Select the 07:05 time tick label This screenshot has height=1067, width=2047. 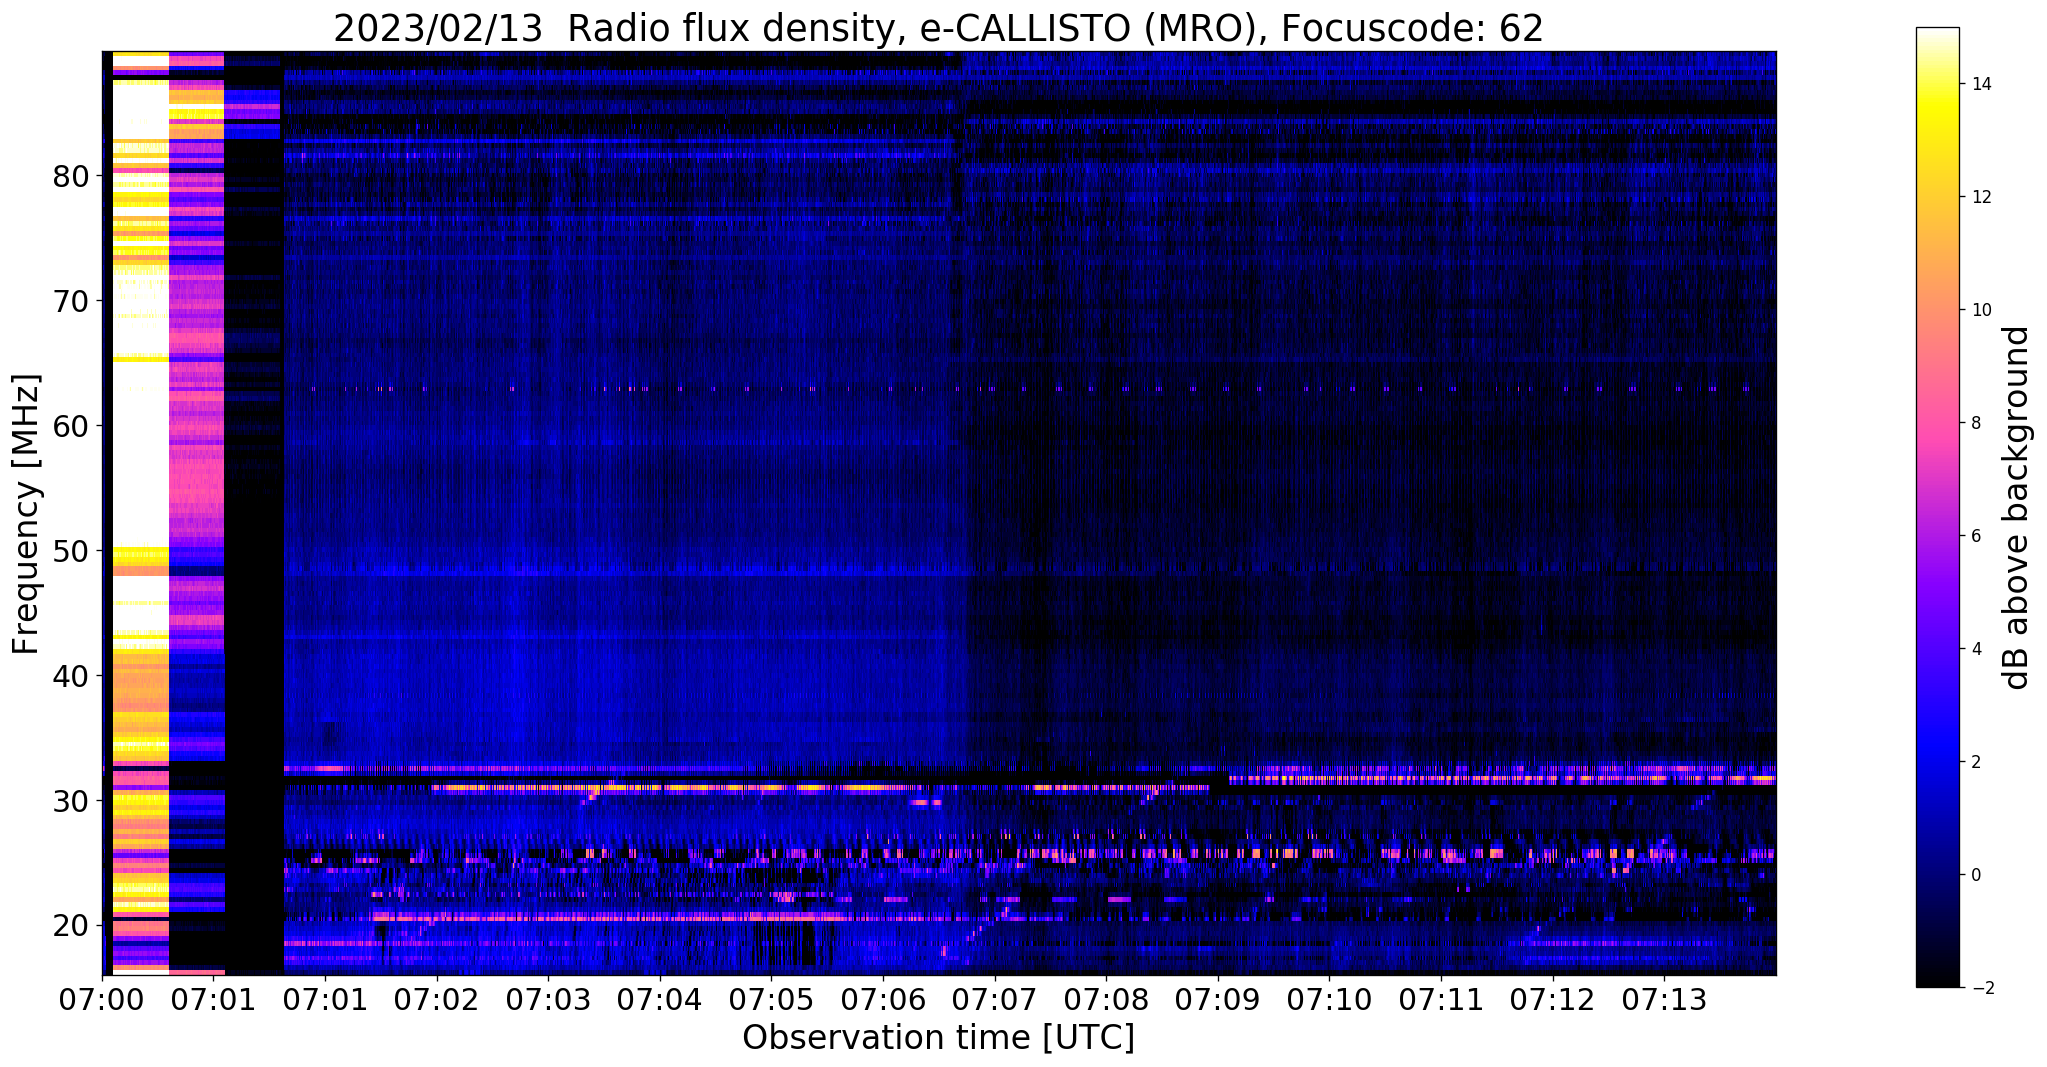[x=770, y=999]
